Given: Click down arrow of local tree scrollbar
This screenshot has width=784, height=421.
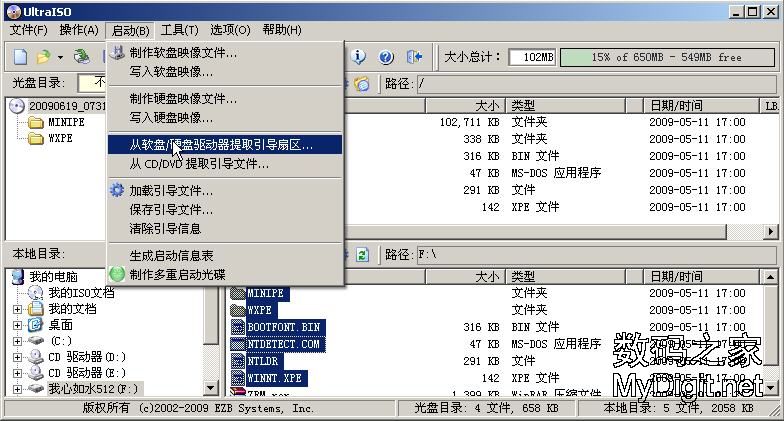Looking at the screenshot, I should coord(210,388).
